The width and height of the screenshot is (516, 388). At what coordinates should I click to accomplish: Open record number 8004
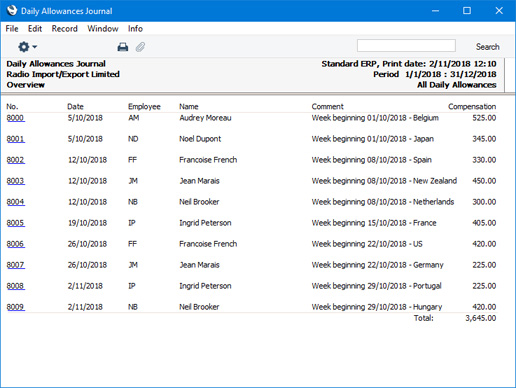point(15,202)
